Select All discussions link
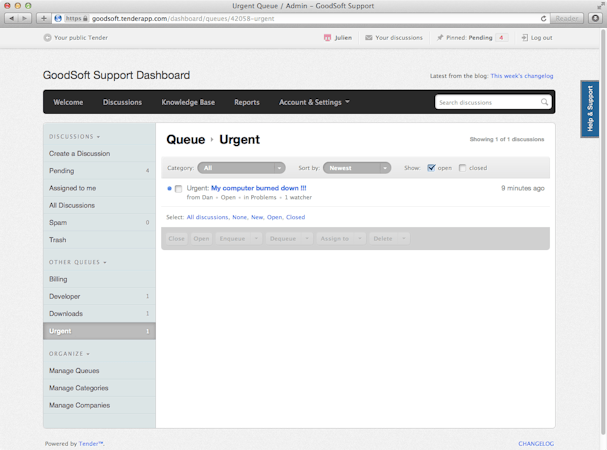Image resolution: width=607 pixels, height=450 pixels. pos(208,217)
